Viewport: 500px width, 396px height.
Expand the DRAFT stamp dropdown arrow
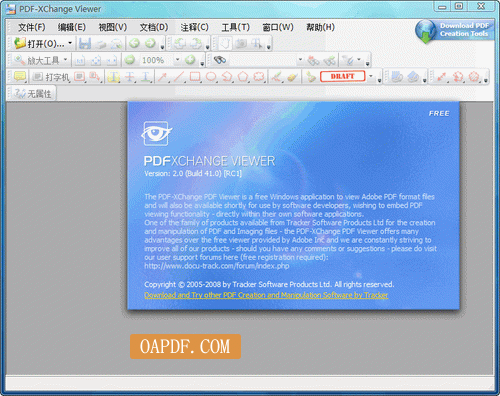pos(371,76)
